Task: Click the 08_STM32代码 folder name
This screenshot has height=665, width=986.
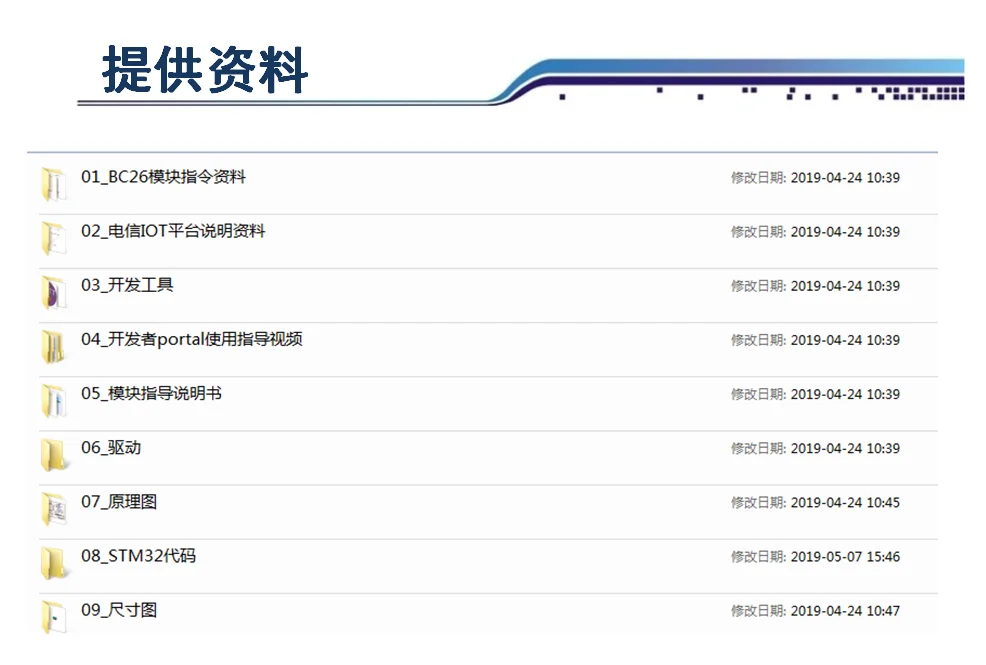Action: tap(138, 556)
